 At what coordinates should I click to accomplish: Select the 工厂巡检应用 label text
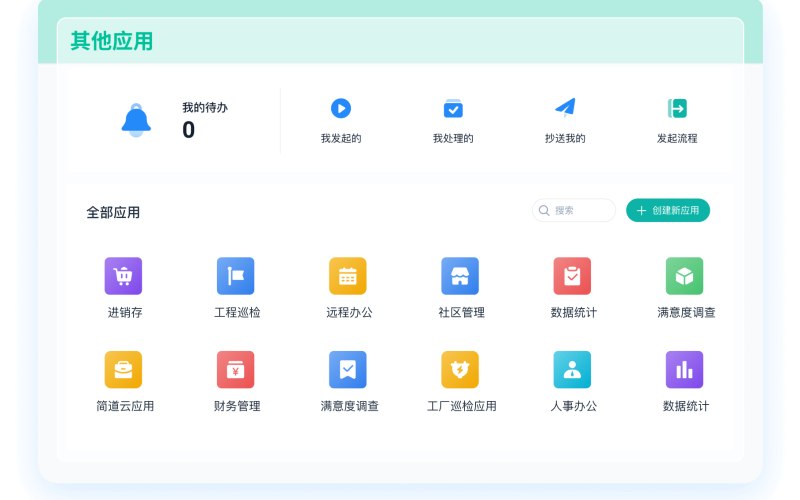pyautogui.click(x=462, y=406)
